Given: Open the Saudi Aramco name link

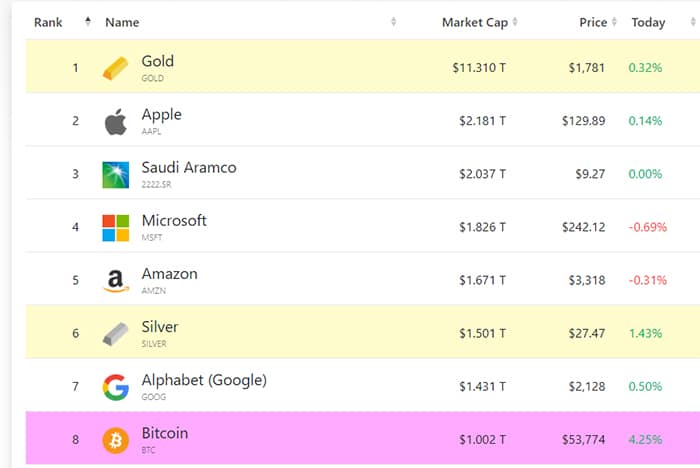Looking at the screenshot, I should coord(189,167).
